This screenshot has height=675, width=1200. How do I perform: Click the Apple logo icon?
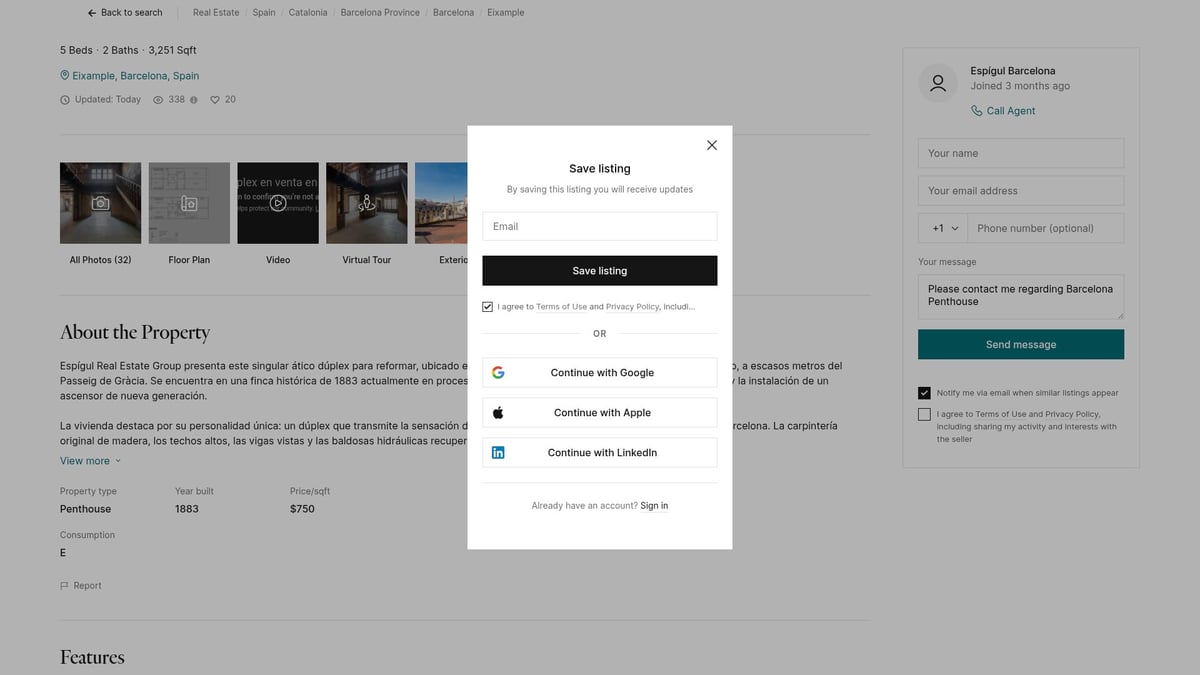[x=498, y=413]
